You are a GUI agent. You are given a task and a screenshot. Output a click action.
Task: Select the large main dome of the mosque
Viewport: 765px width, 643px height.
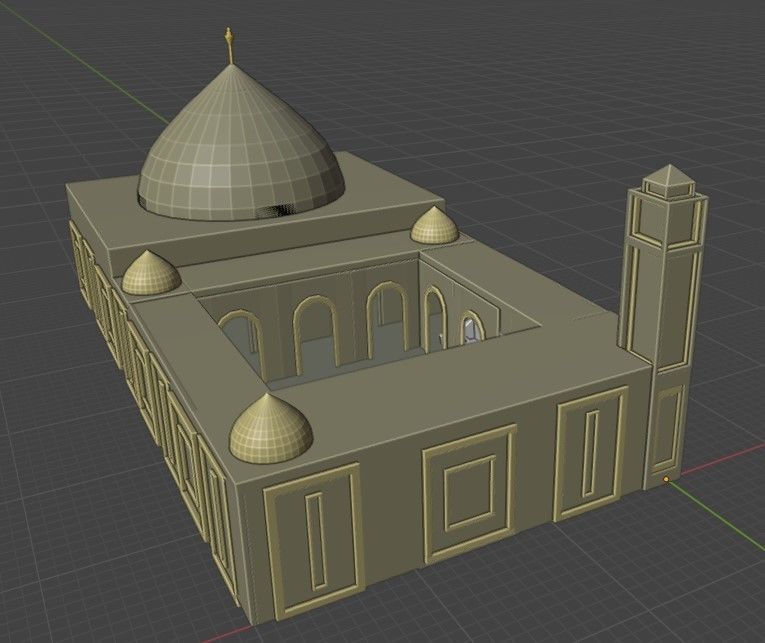(242, 146)
